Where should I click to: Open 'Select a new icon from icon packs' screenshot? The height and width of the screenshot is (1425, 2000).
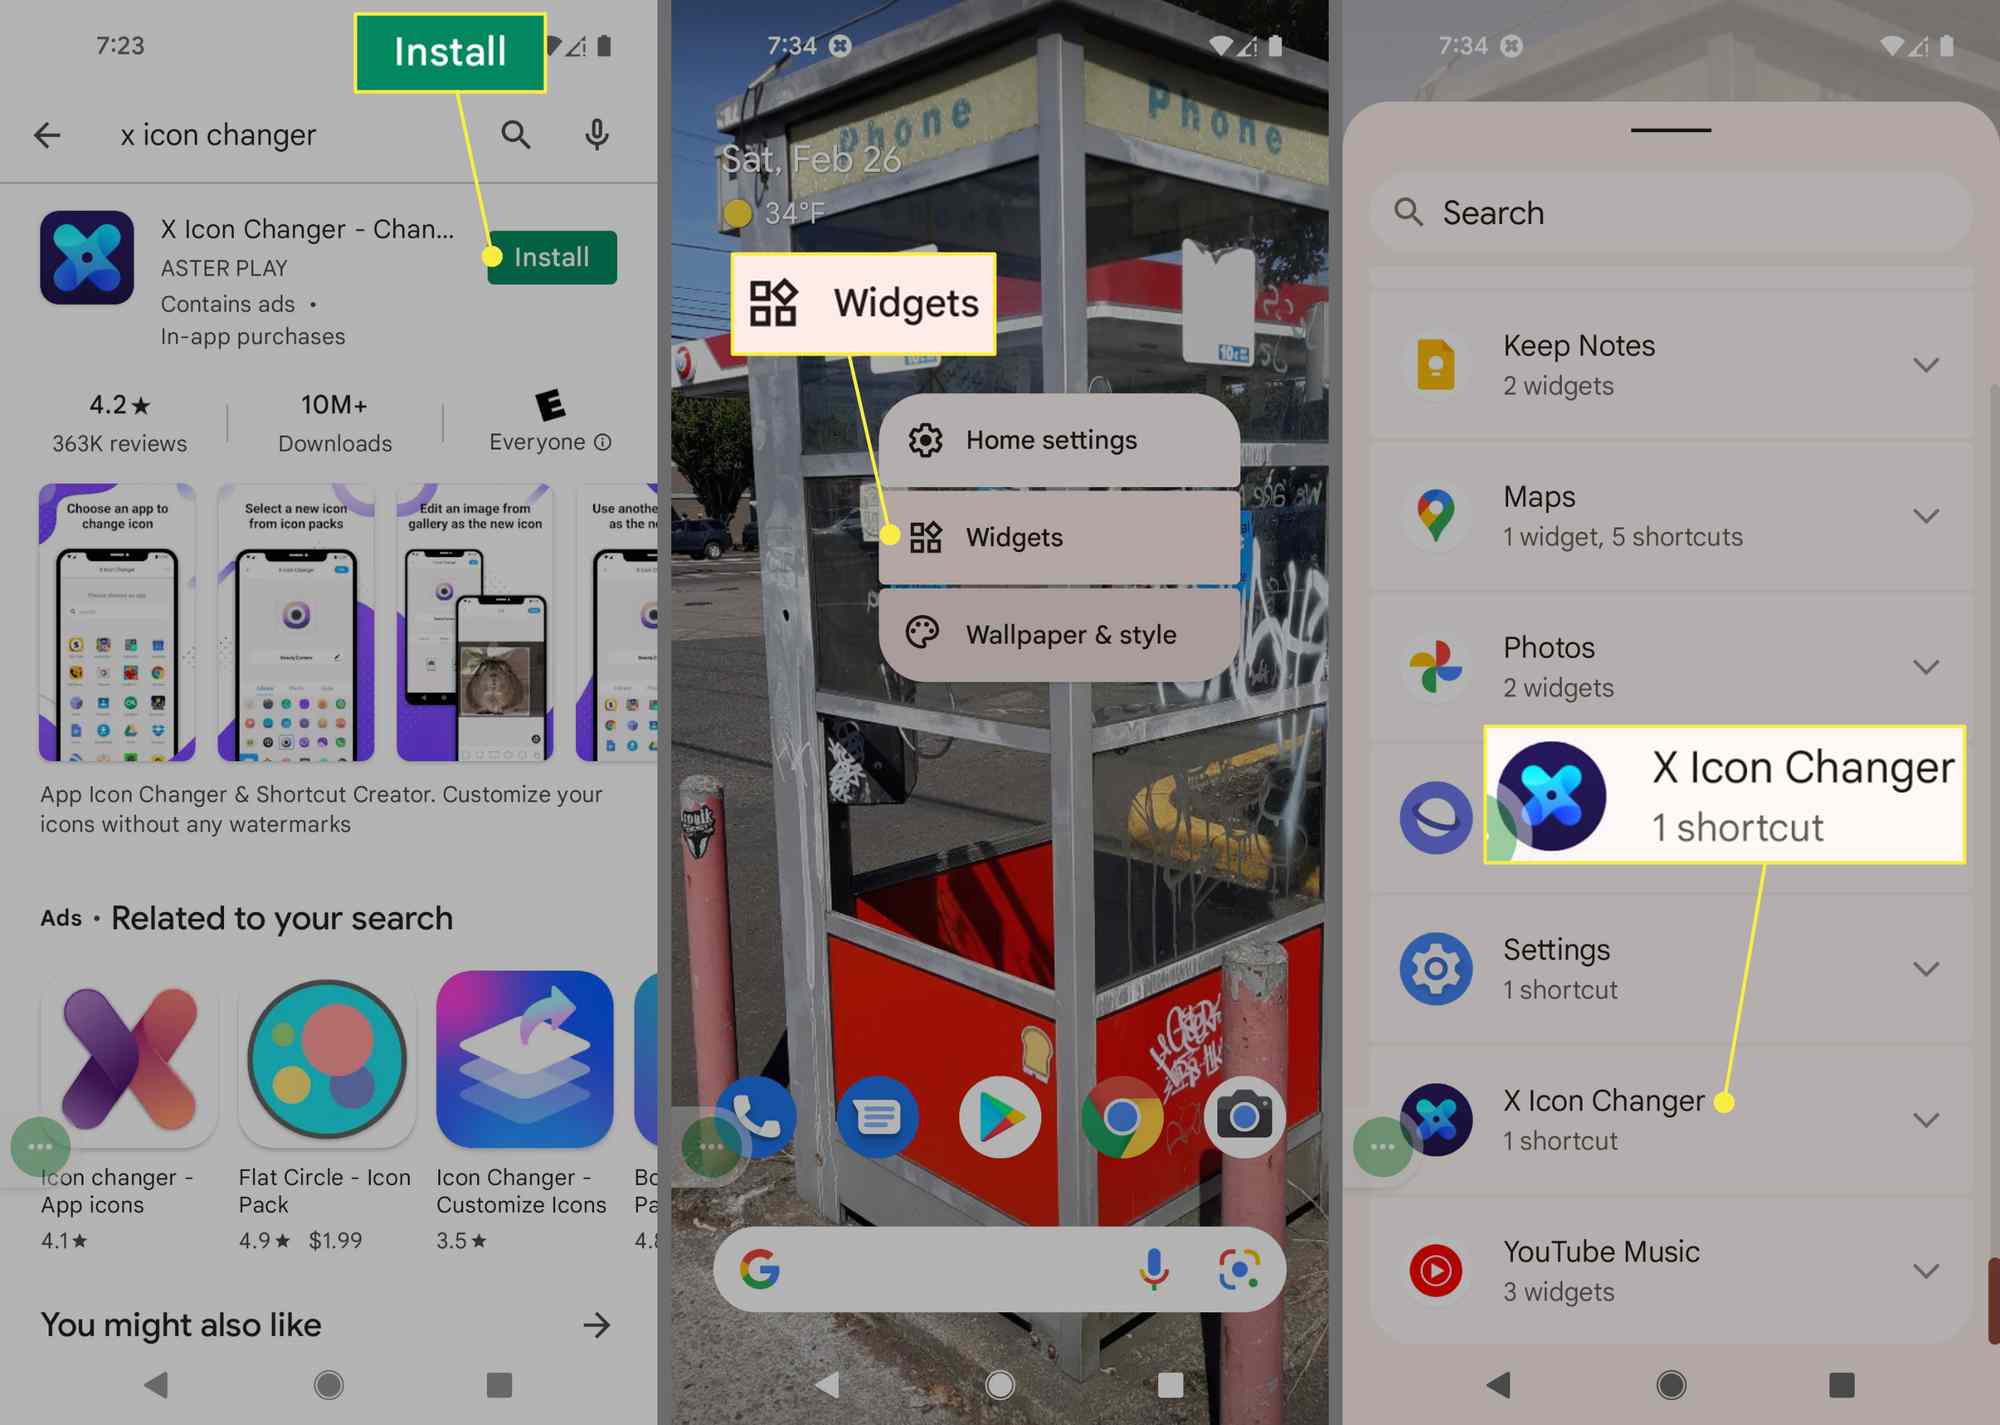pos(296,622)
